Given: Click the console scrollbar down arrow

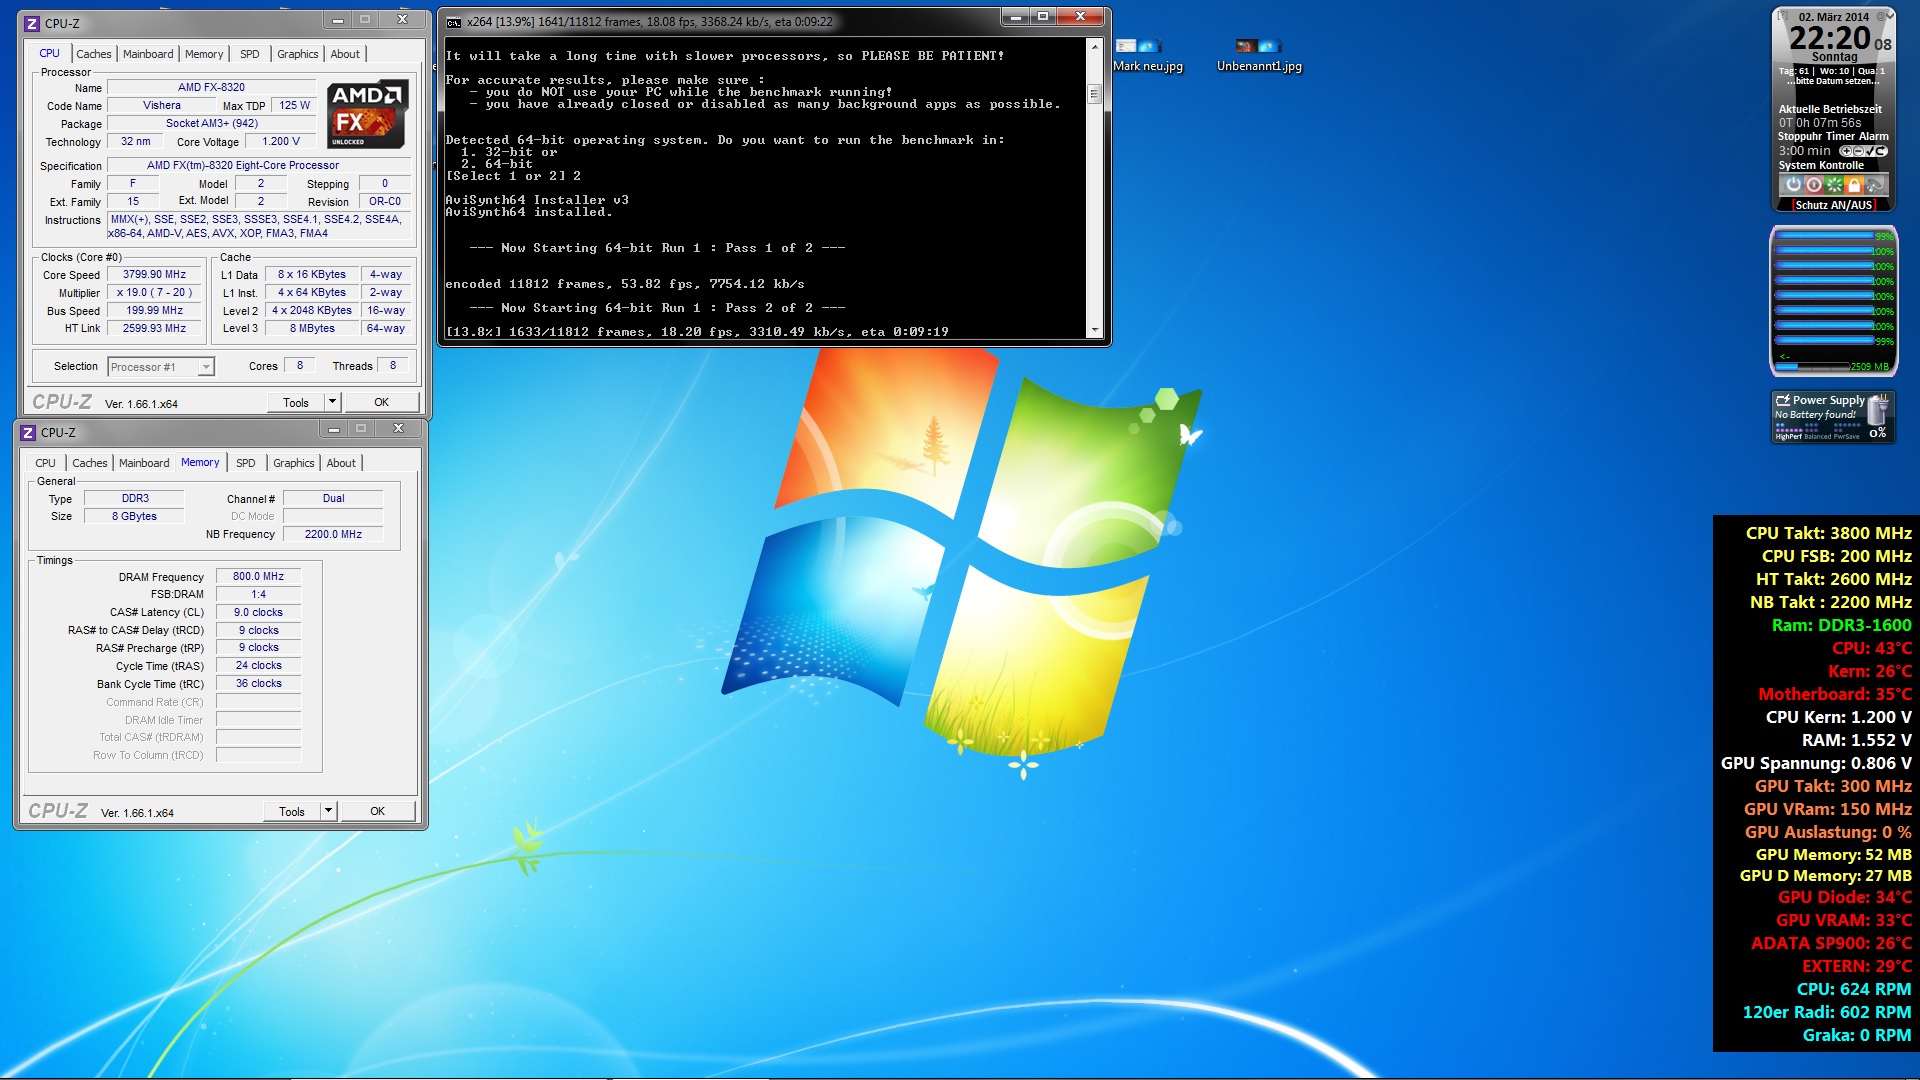Looking at the screenshot, I should [1095, 330].
